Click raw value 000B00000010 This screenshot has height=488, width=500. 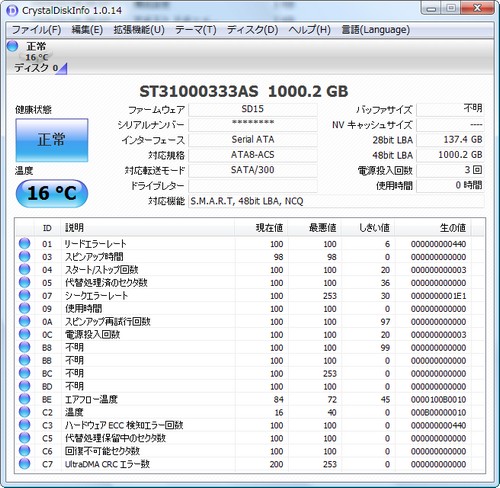tap(438, 413)
